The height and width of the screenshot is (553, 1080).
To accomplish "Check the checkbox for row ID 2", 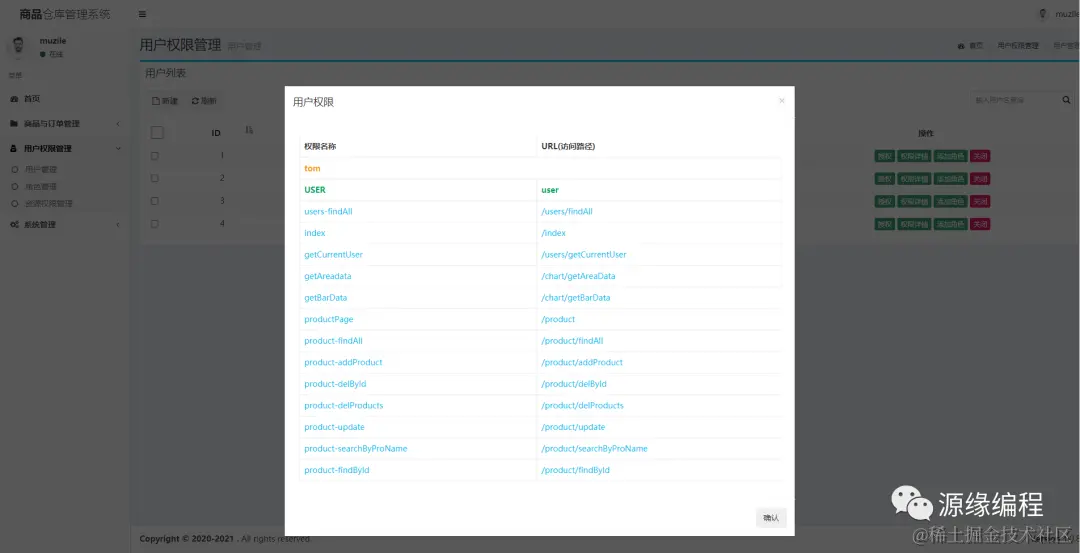I will coord(155,178).
